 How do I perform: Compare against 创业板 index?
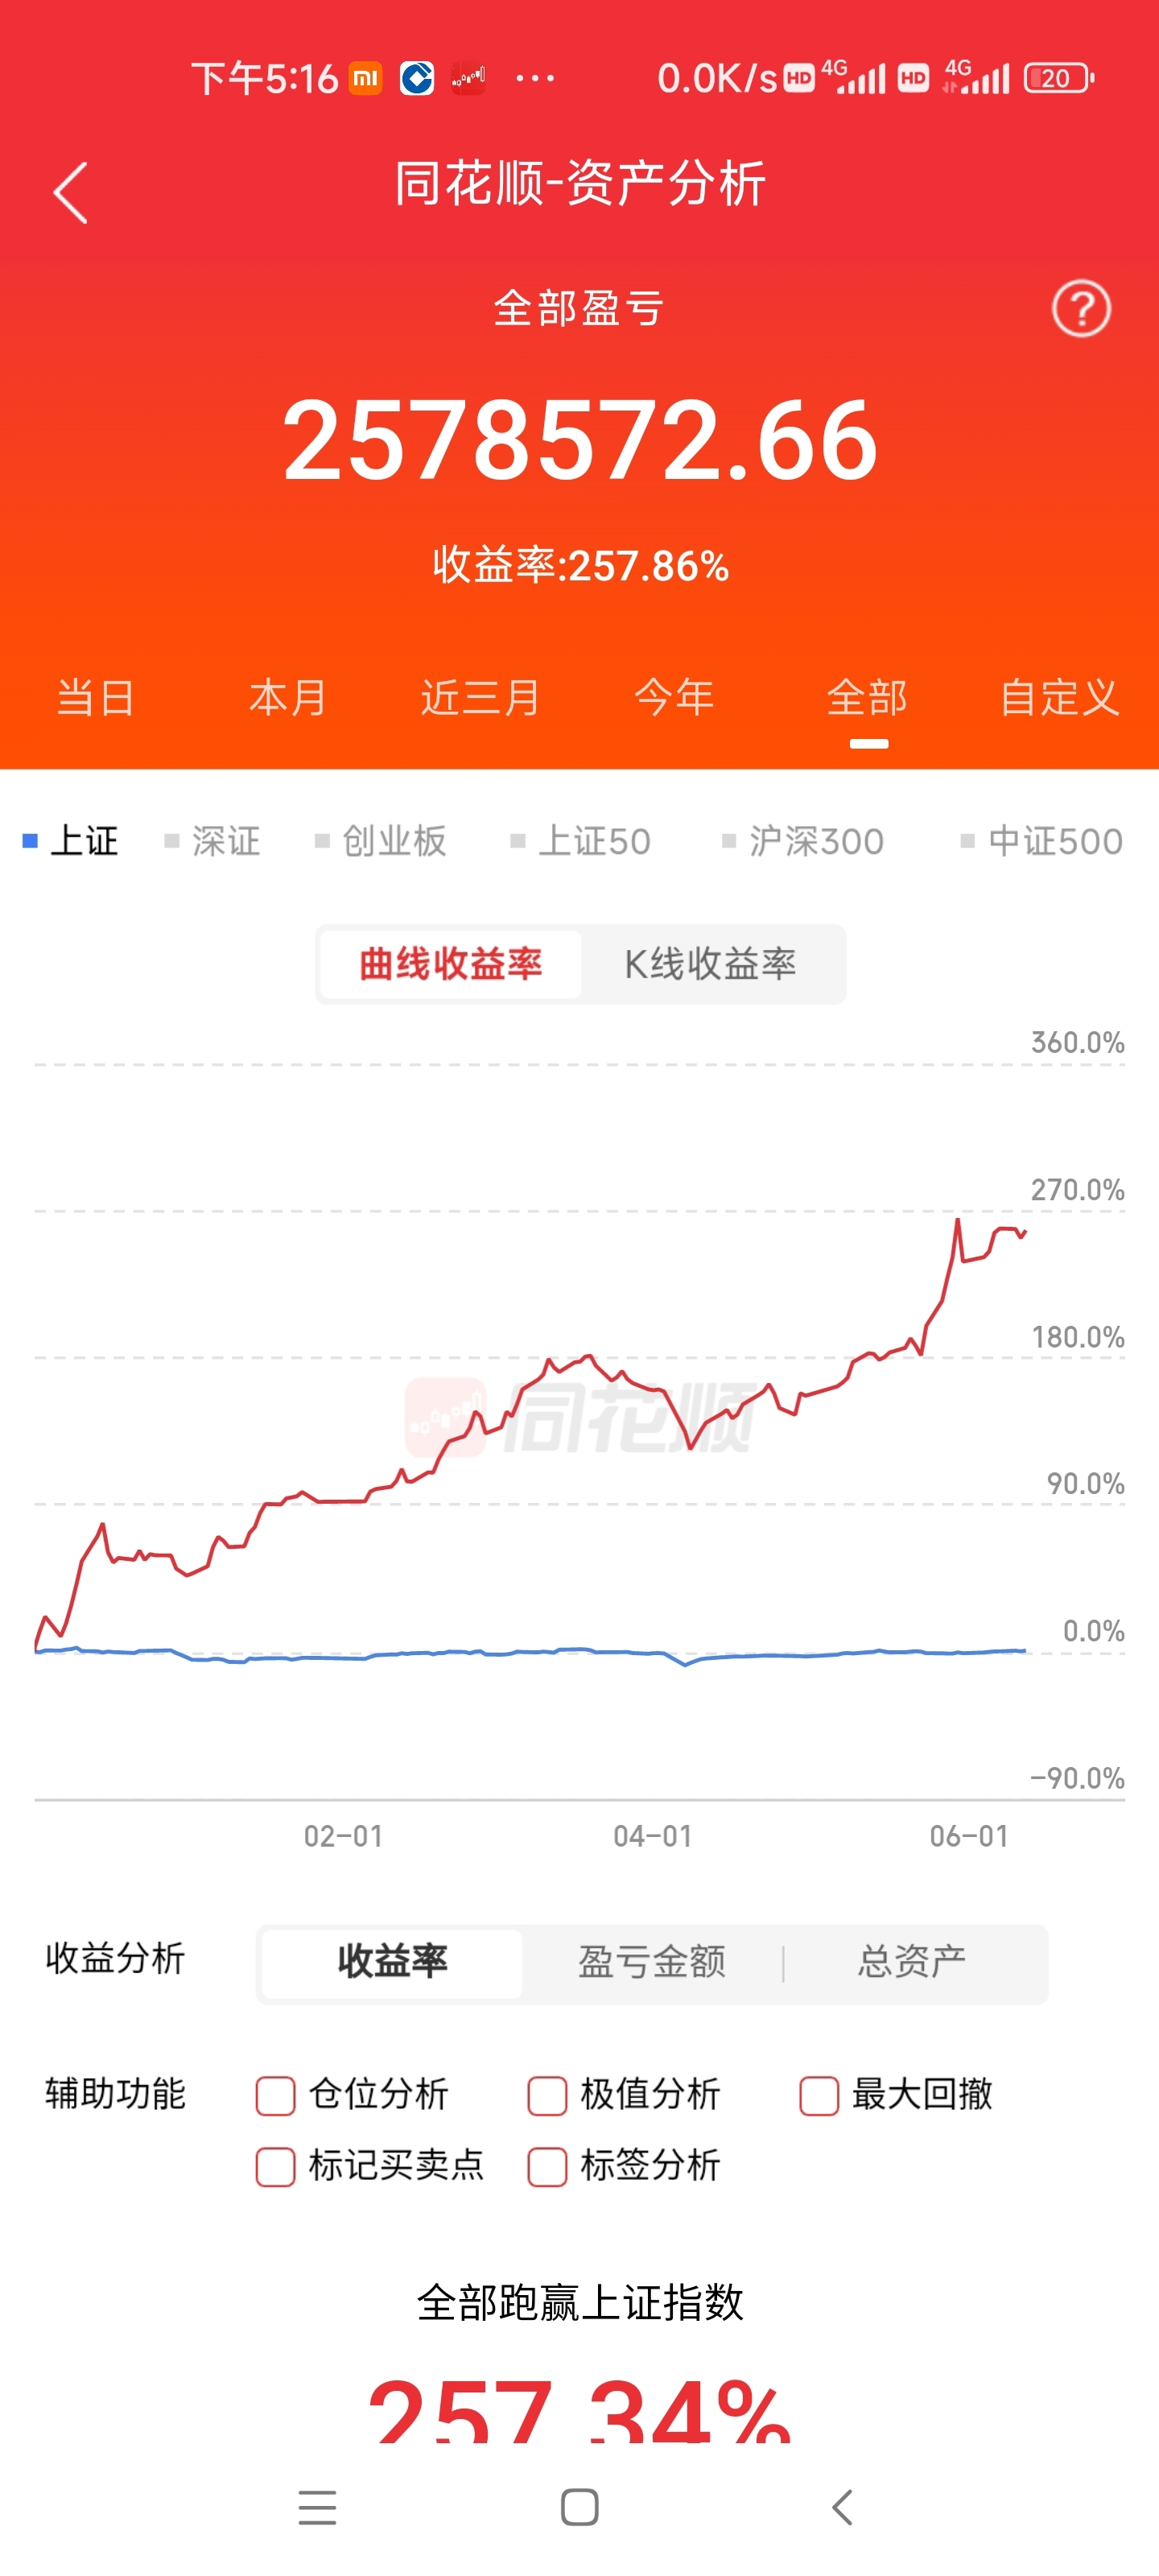381,841
